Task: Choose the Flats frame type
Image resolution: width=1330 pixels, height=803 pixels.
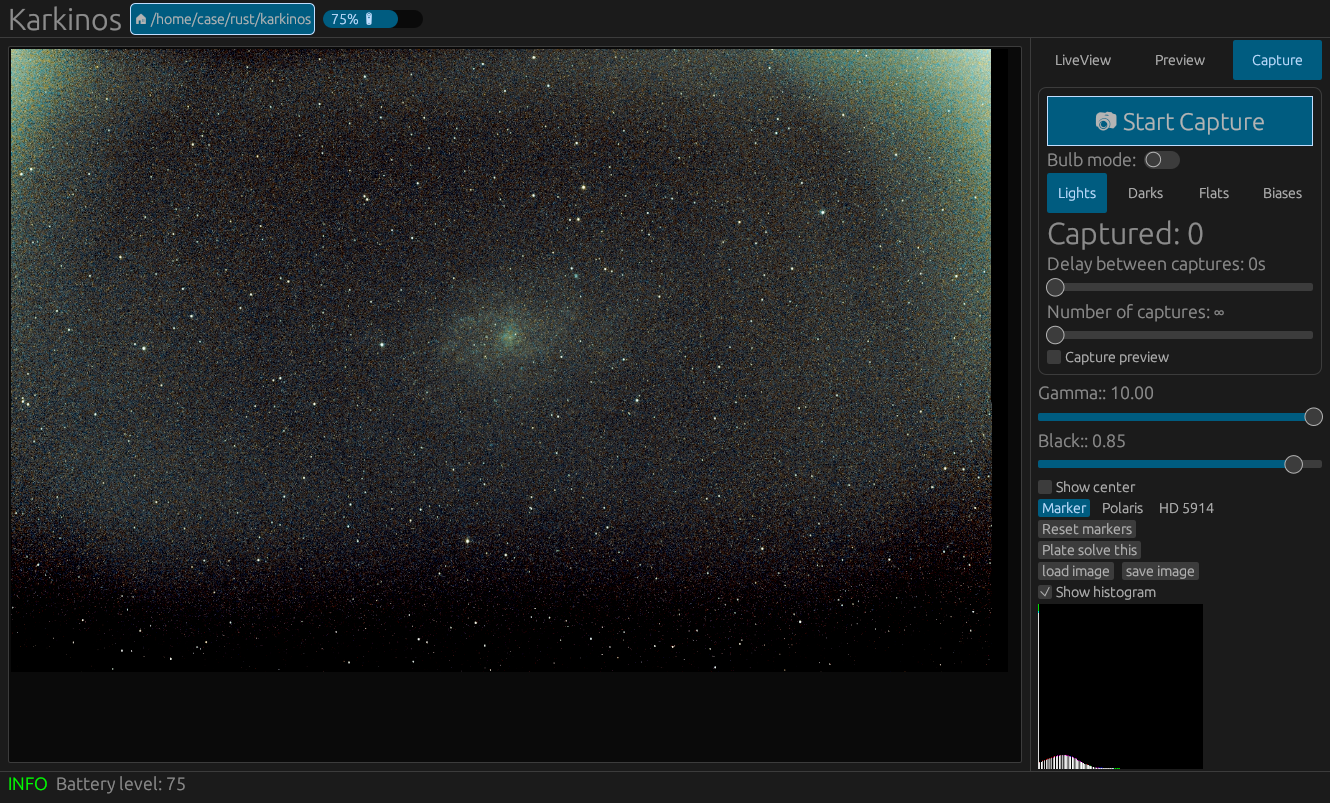Action: (x=1213, y=193)
